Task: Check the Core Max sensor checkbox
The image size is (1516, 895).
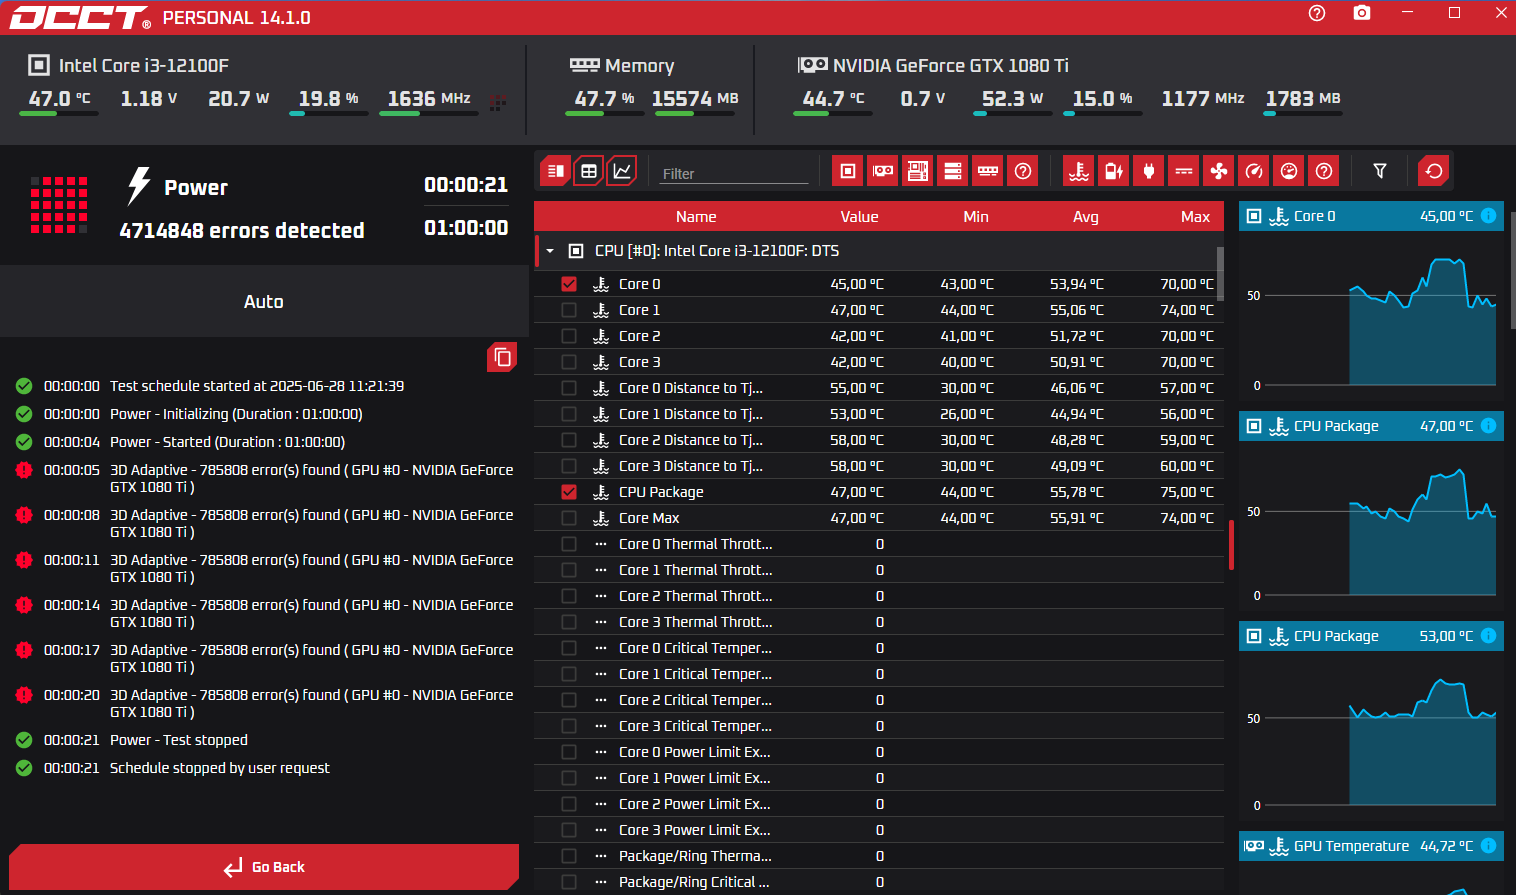Action: click(569, 518)
